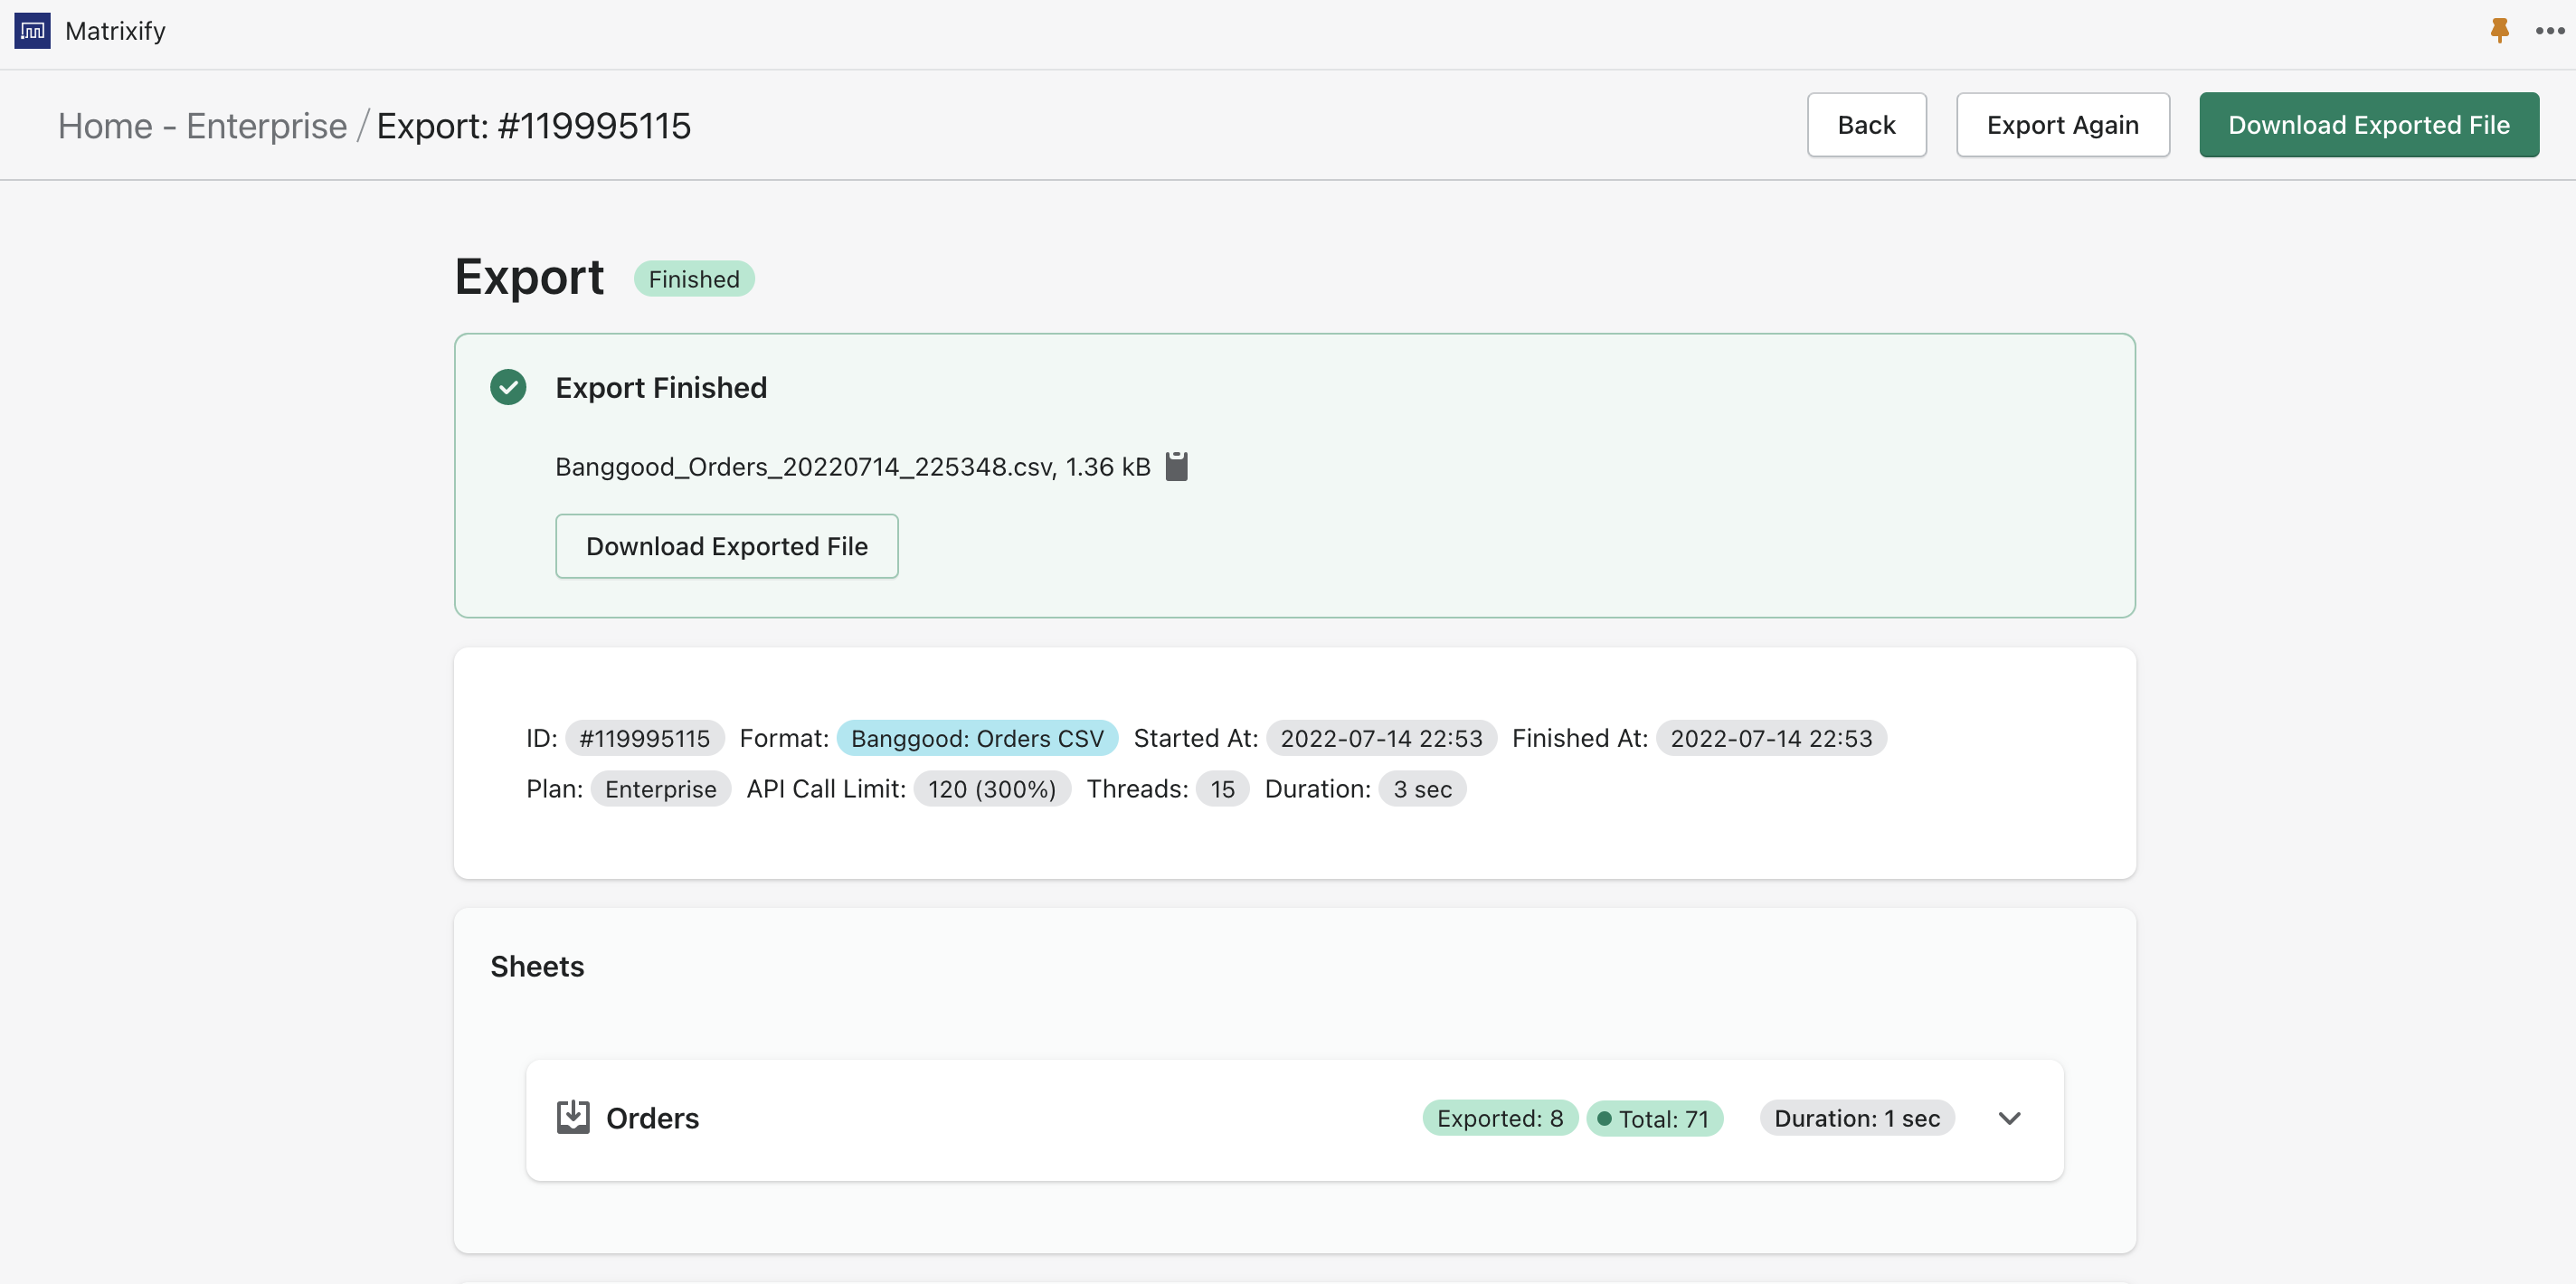Click the Back button
The height and width of the screenshot is (1284, 2576).
tap(1866, 124)
